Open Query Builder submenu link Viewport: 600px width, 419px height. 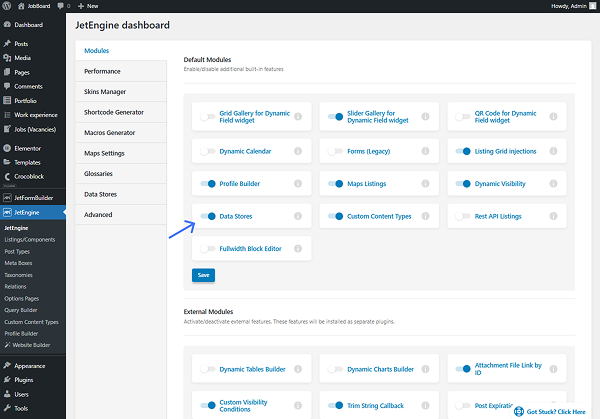[x=21, y=310]
